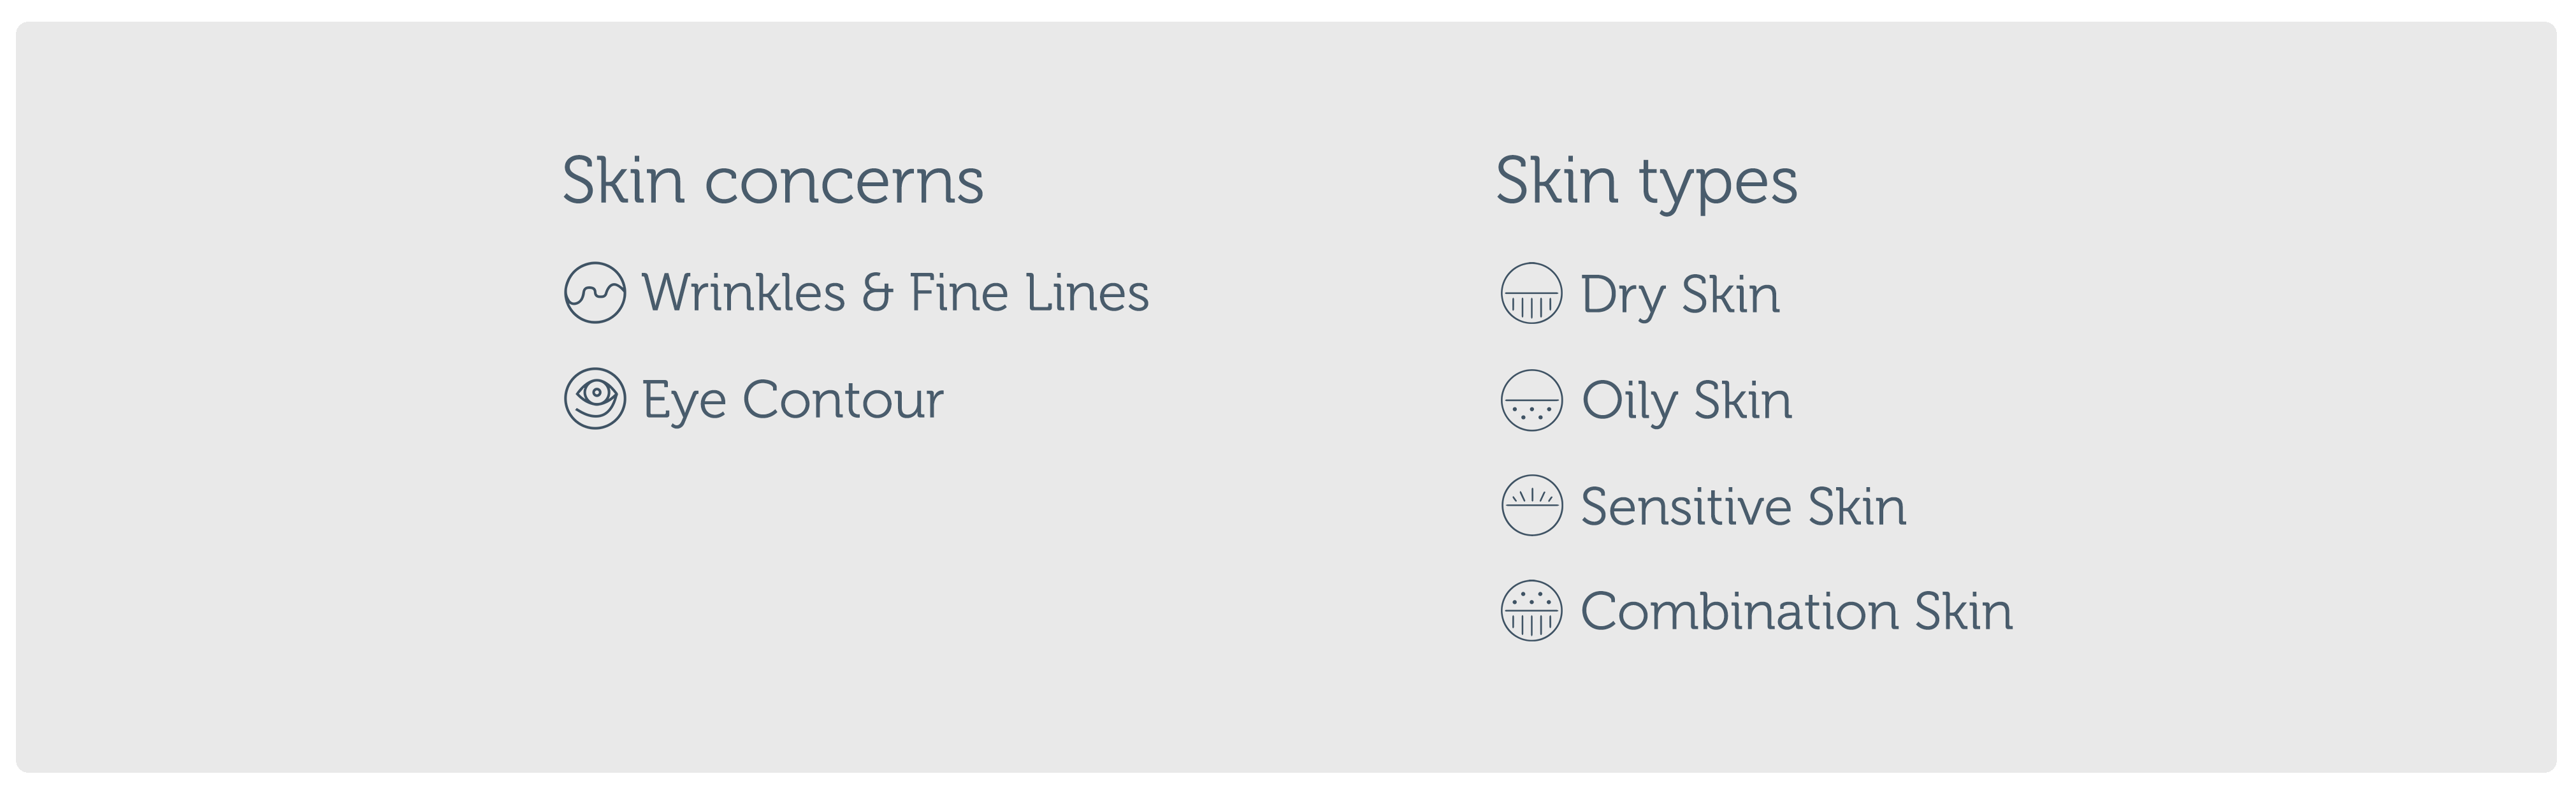Screen dimensions: 2576x797
Task: Choose the Sensitive Skin text label
Action: pos(1743,506)
